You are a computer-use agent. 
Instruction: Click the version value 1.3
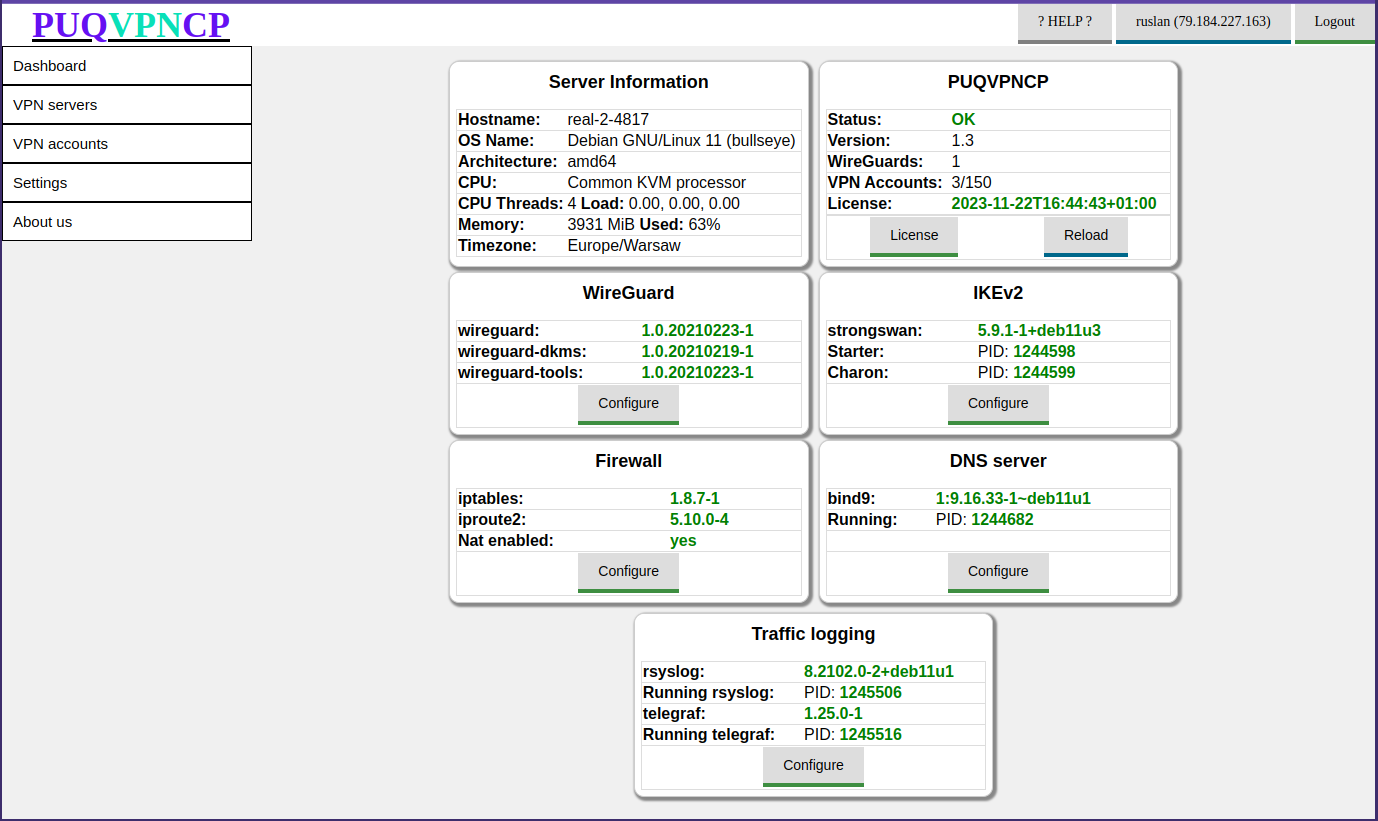[x=962, y=141]
